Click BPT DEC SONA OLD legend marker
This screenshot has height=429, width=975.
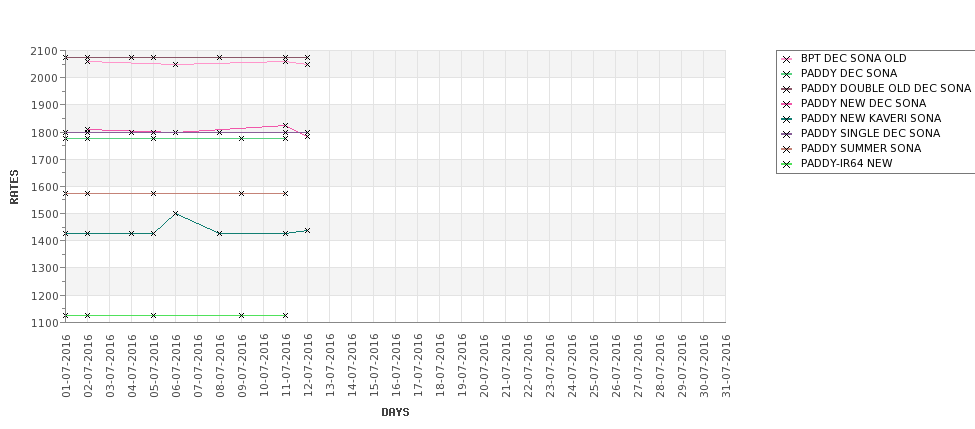click(787, 59)
